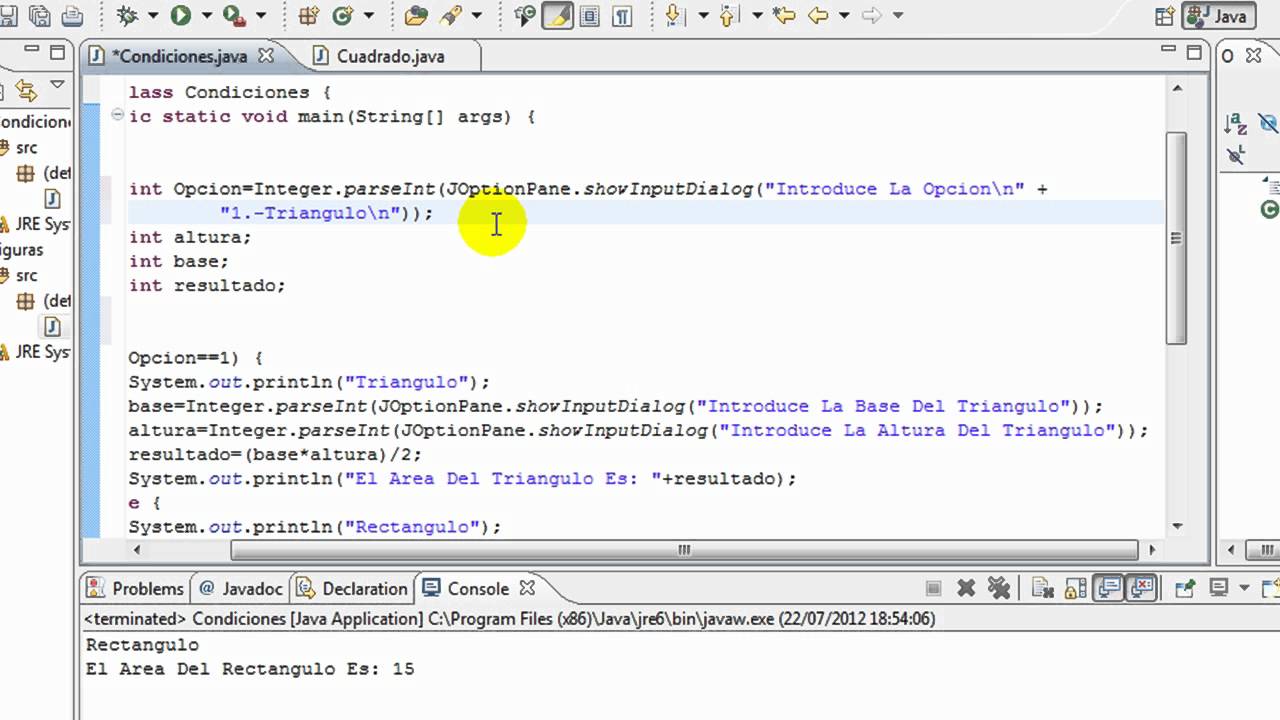Click the External Tools run icon
The width and height of the screenshot is (1280, 720).
234,15
